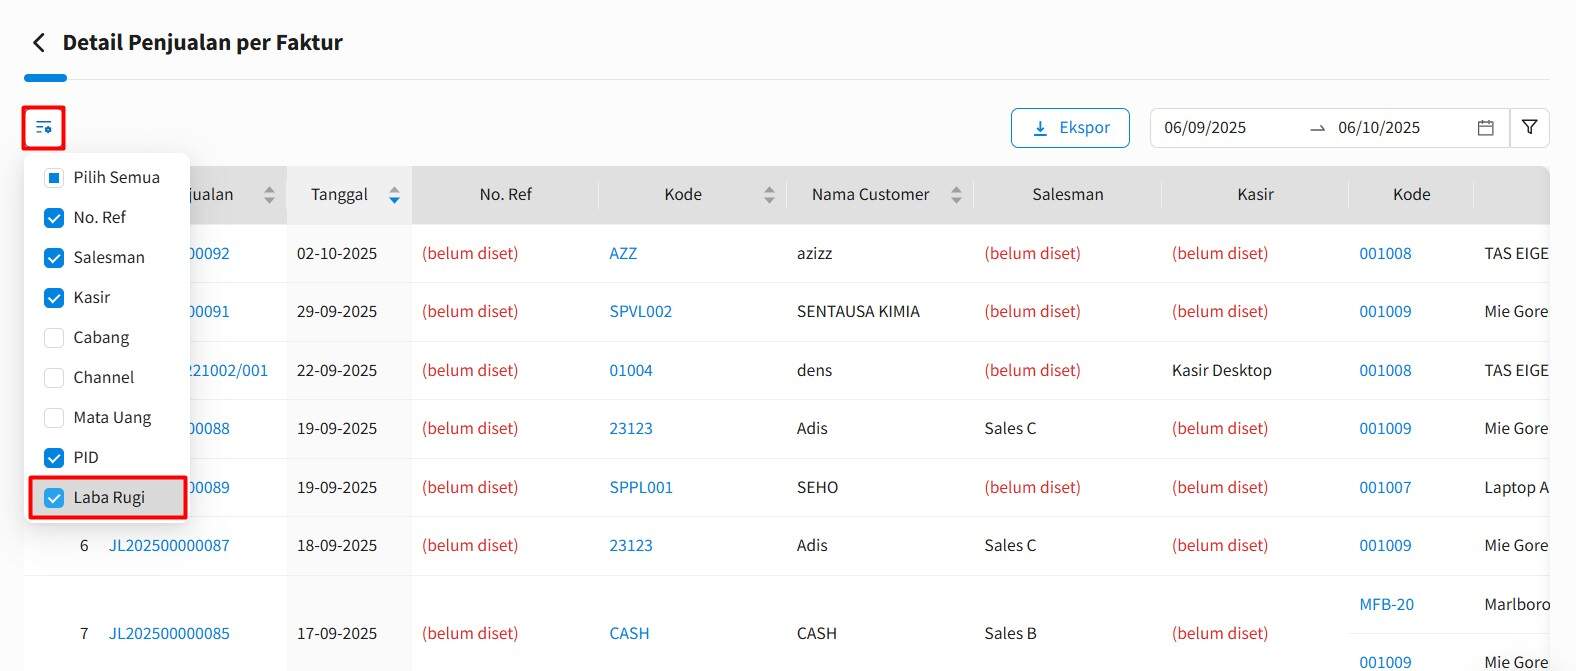Screen dimensions: 1576x671
Task: Open customer code link SPVL002
Action: [x=640, y=312]
